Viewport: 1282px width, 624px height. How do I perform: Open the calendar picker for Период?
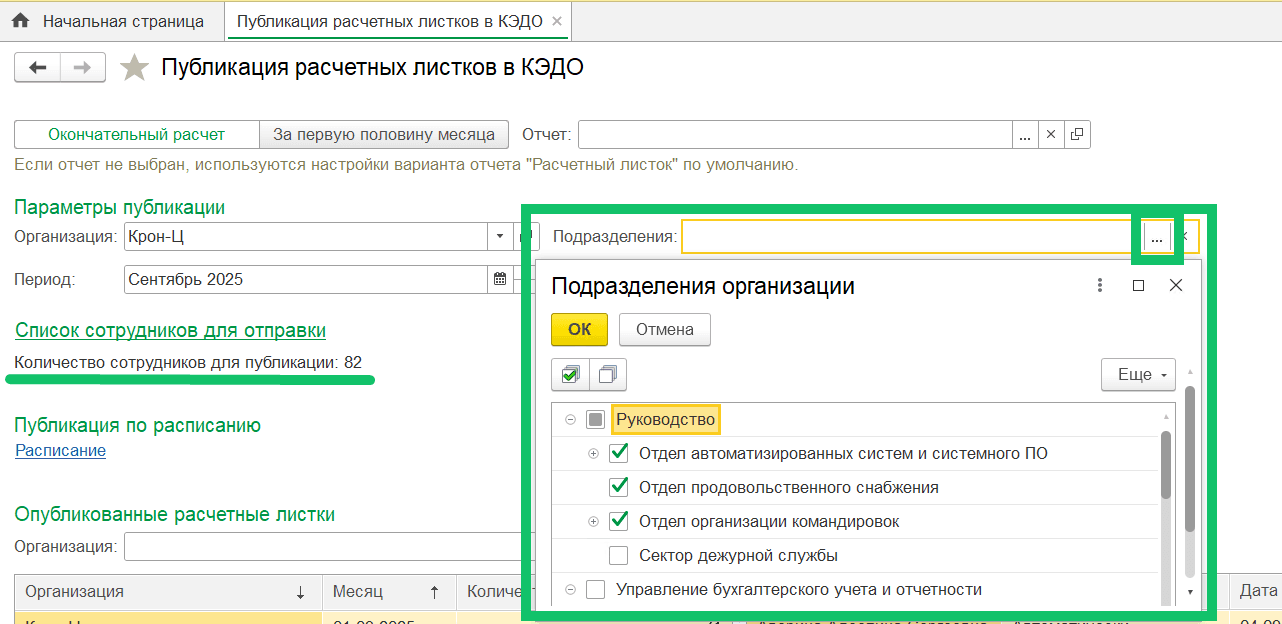point(500,279)
